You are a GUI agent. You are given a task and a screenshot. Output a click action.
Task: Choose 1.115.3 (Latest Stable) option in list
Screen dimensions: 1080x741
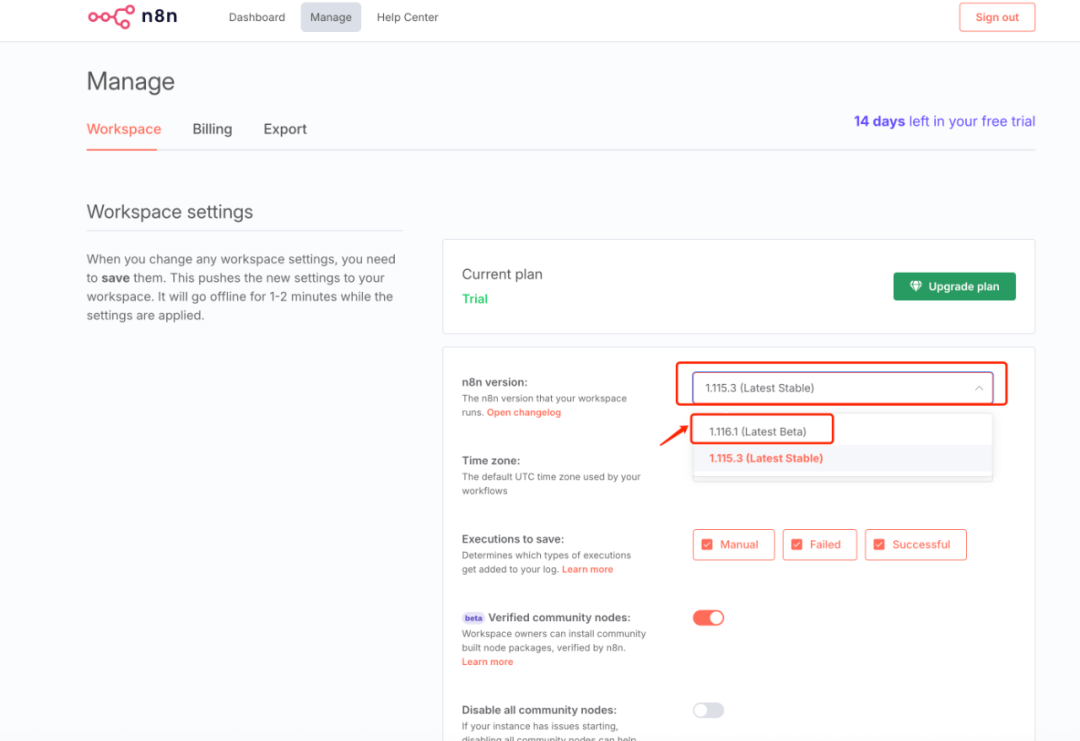point(766,458)
